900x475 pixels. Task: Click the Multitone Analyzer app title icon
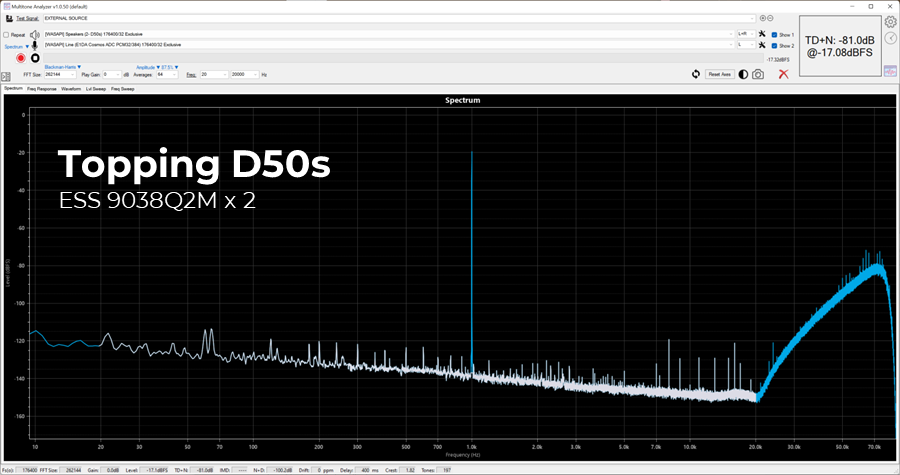[7, 6]
